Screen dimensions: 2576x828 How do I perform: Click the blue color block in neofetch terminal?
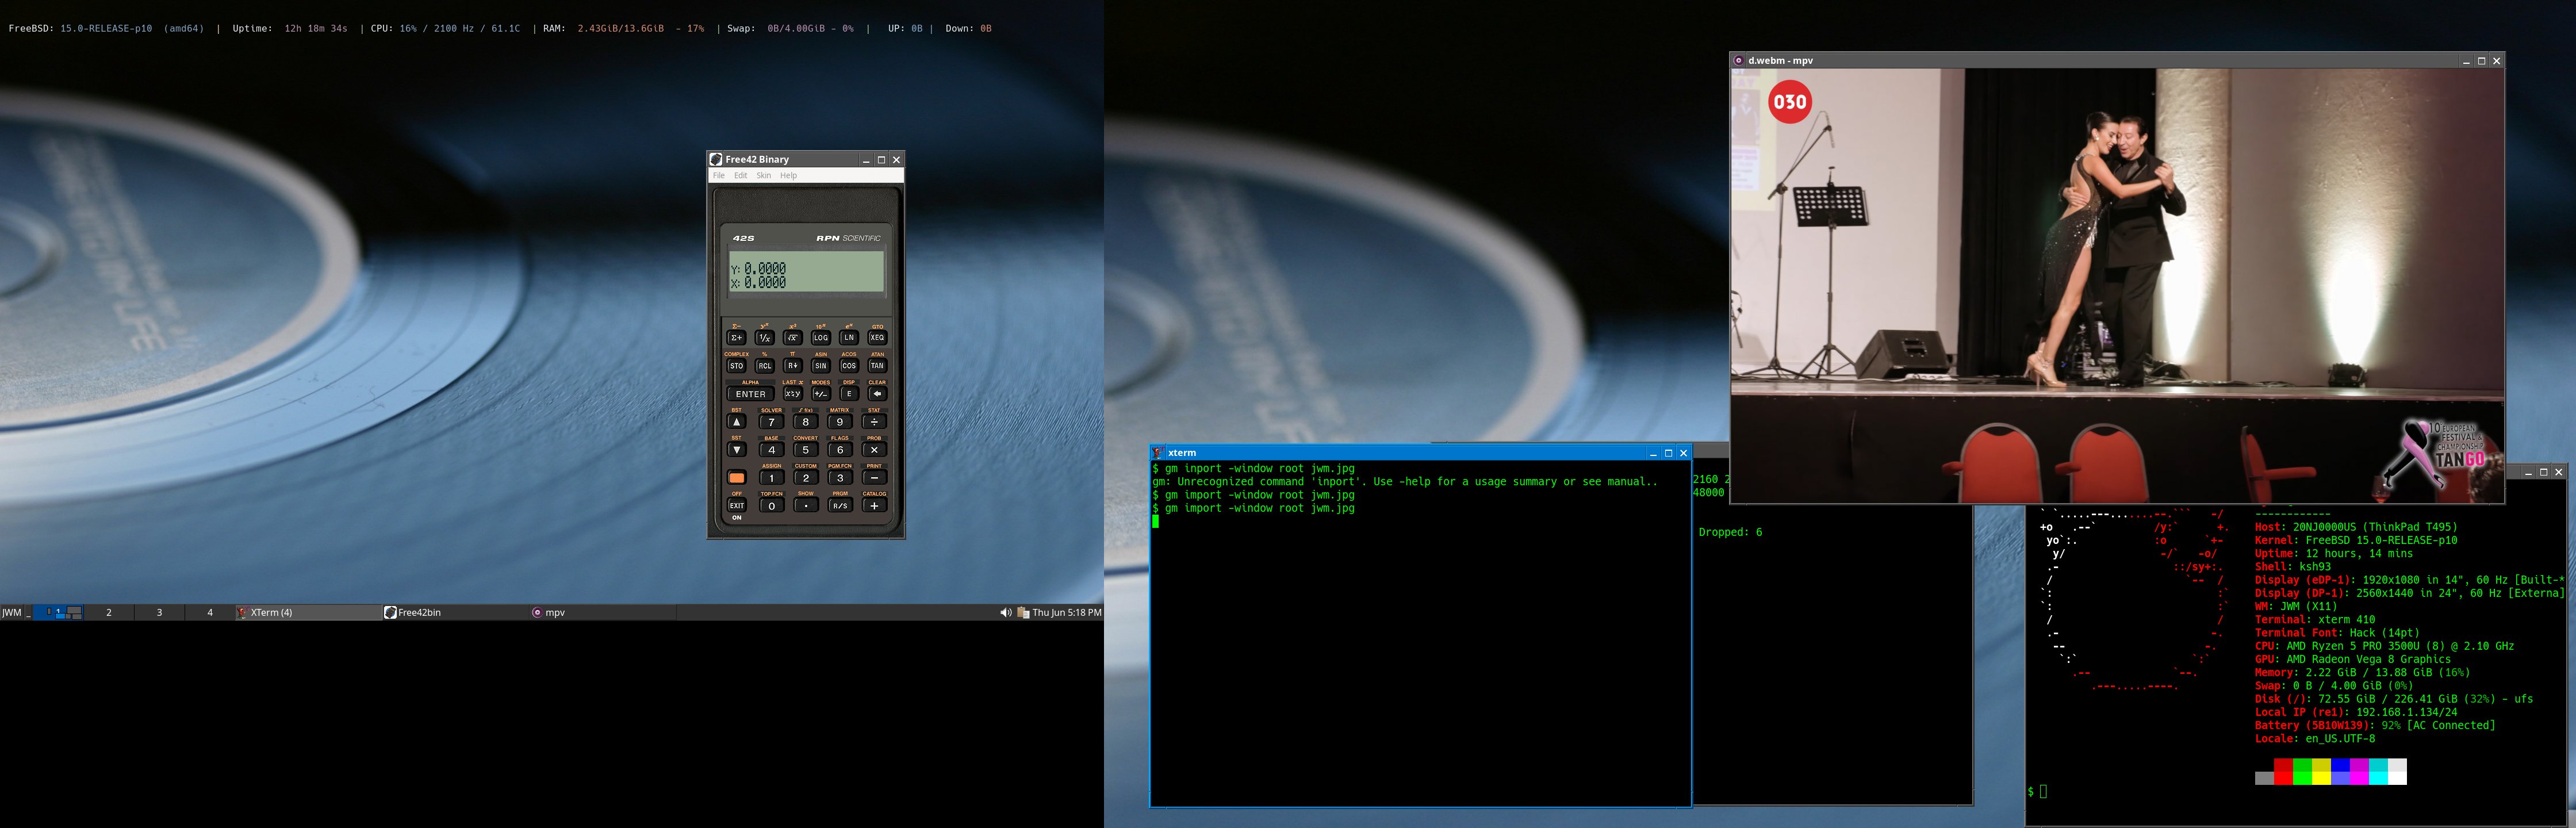2340,772
